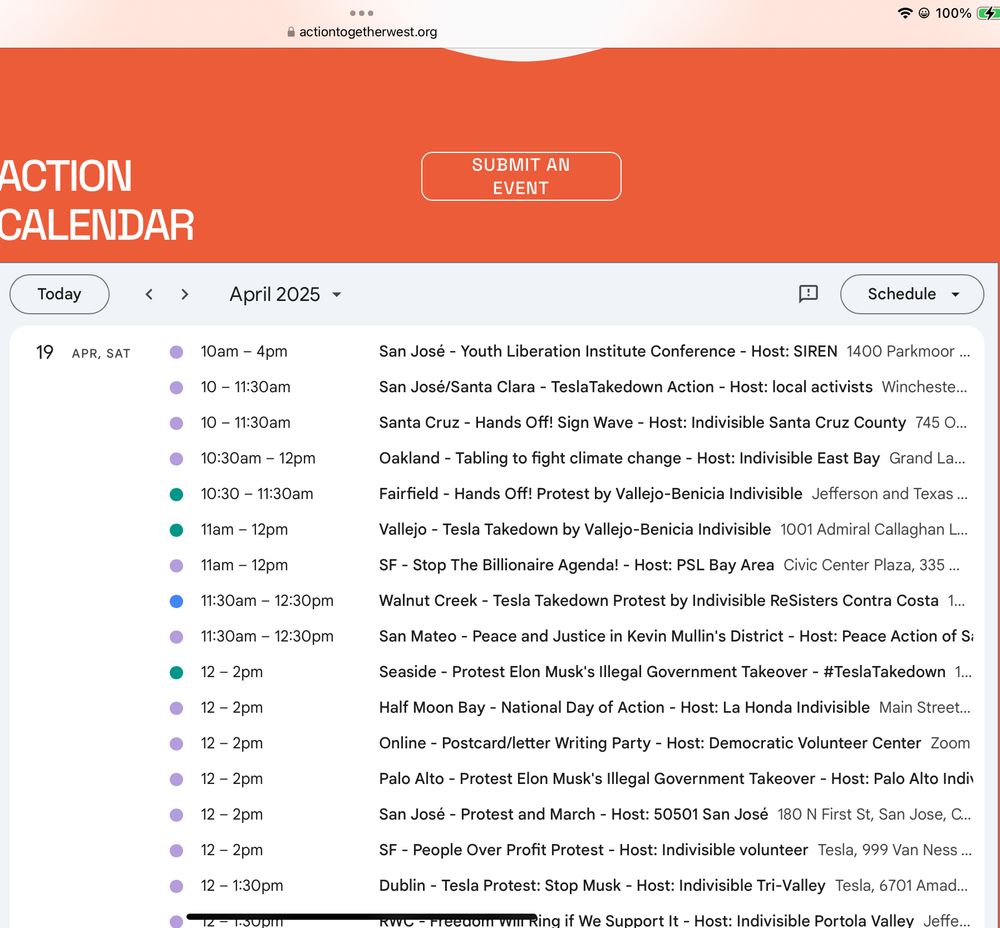The image size is (1000, 928).
Task: Click the green dot of the Seaside protest event
Action: coord(177,672)
